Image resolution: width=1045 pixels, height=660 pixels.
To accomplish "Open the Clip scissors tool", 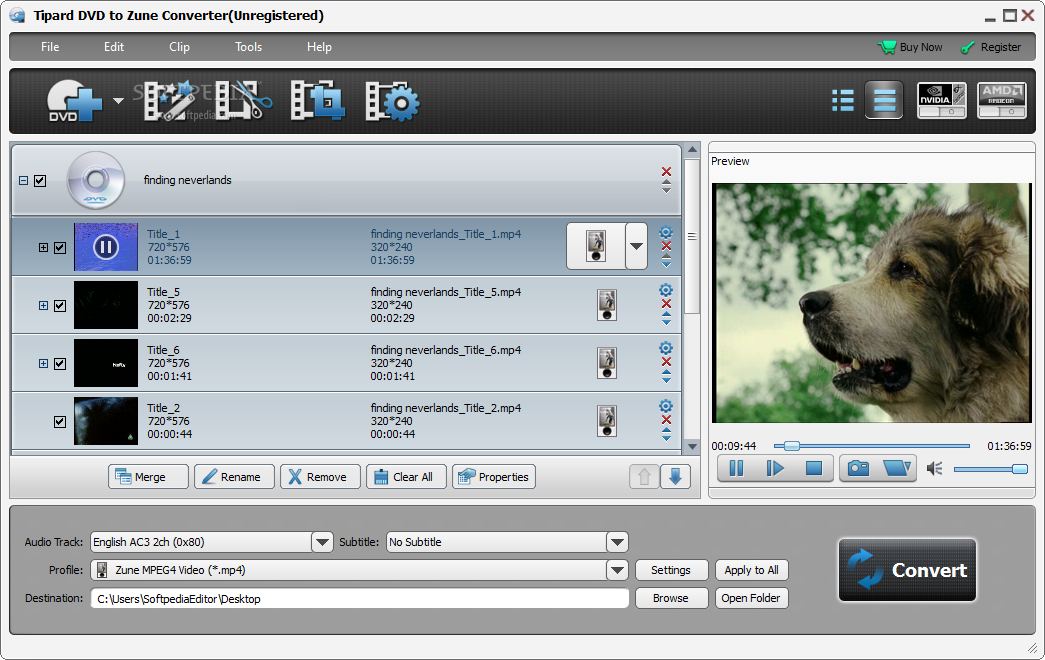I will 244,101.
